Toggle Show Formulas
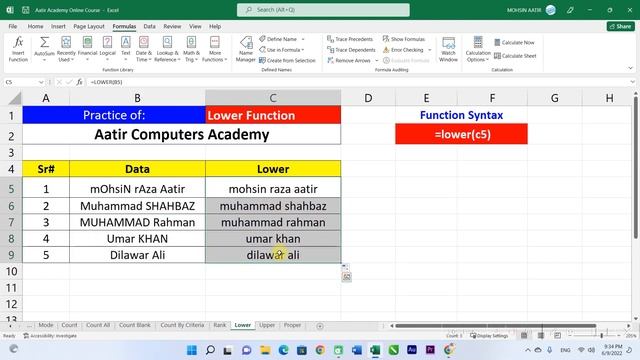This screenshot has height=360, width=640. coord(404,39)
